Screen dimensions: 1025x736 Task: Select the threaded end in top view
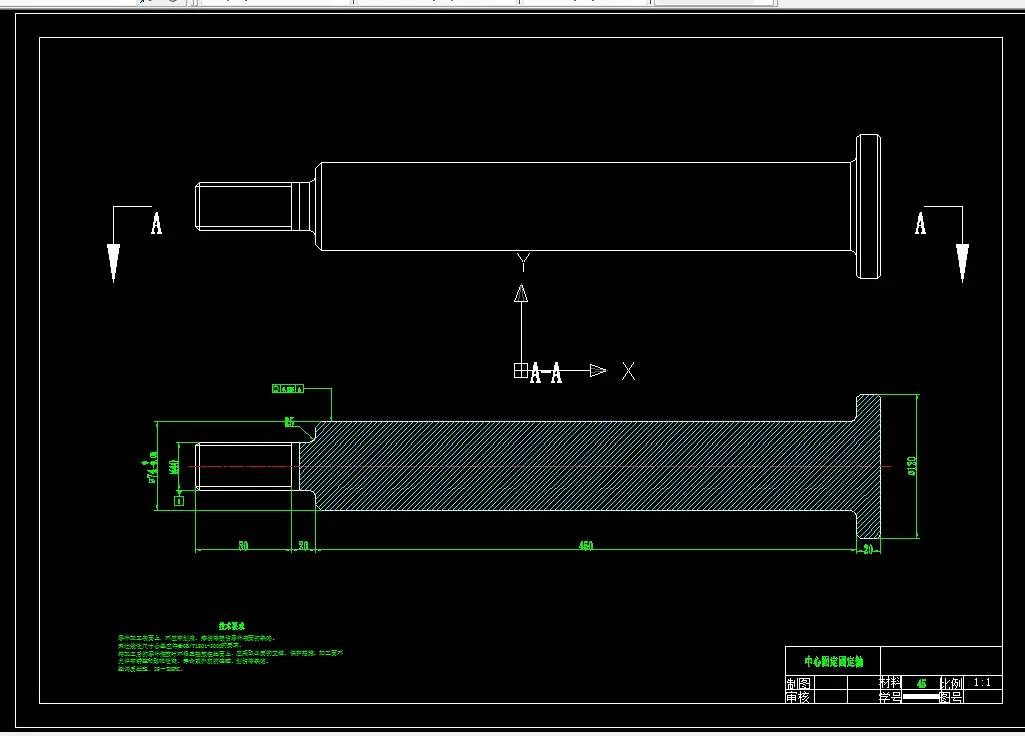tap(244, 207)
